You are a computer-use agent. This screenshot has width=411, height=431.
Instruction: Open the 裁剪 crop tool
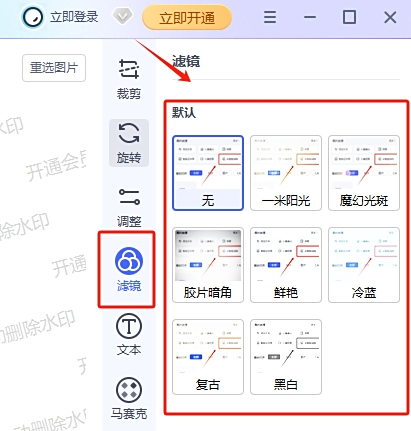click(x=129, y=79)
